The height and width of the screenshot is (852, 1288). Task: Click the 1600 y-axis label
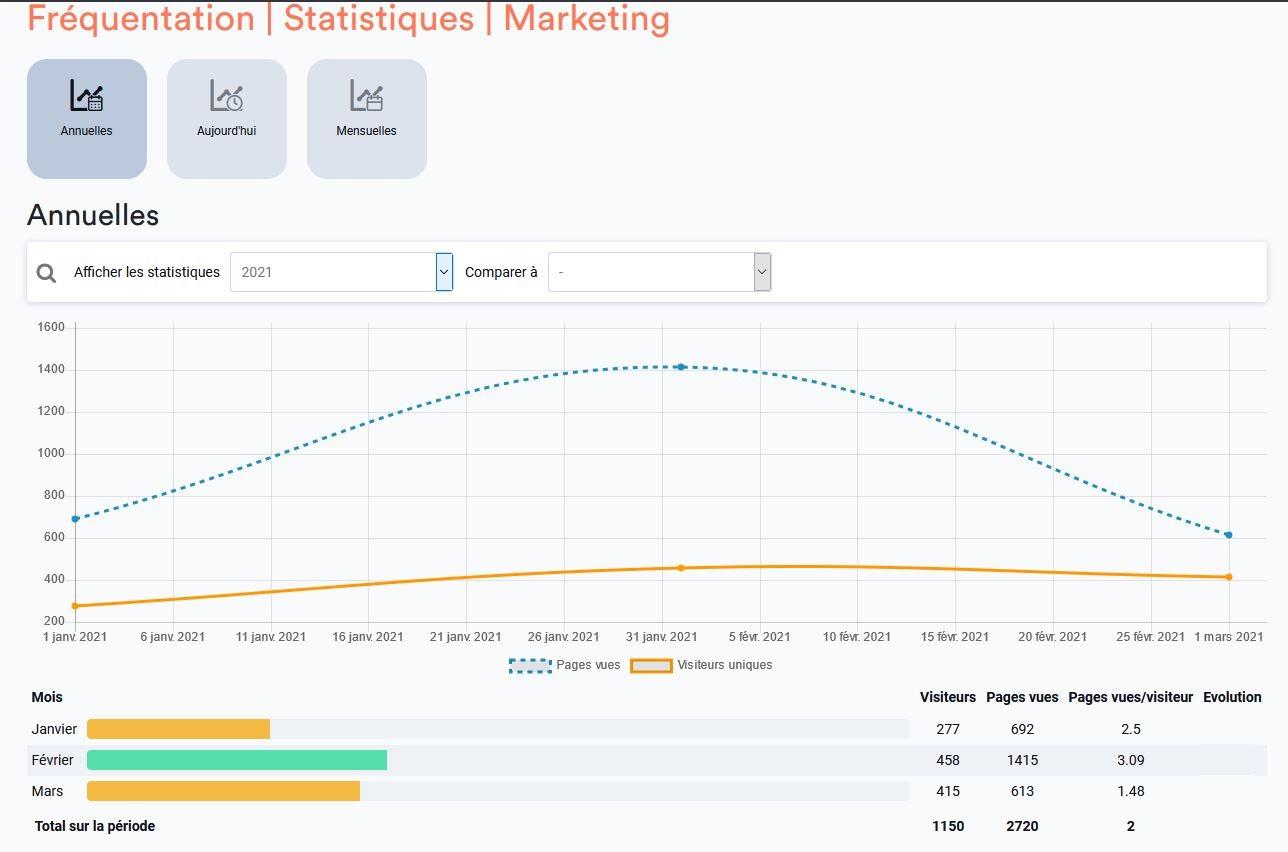click(50, 327)
